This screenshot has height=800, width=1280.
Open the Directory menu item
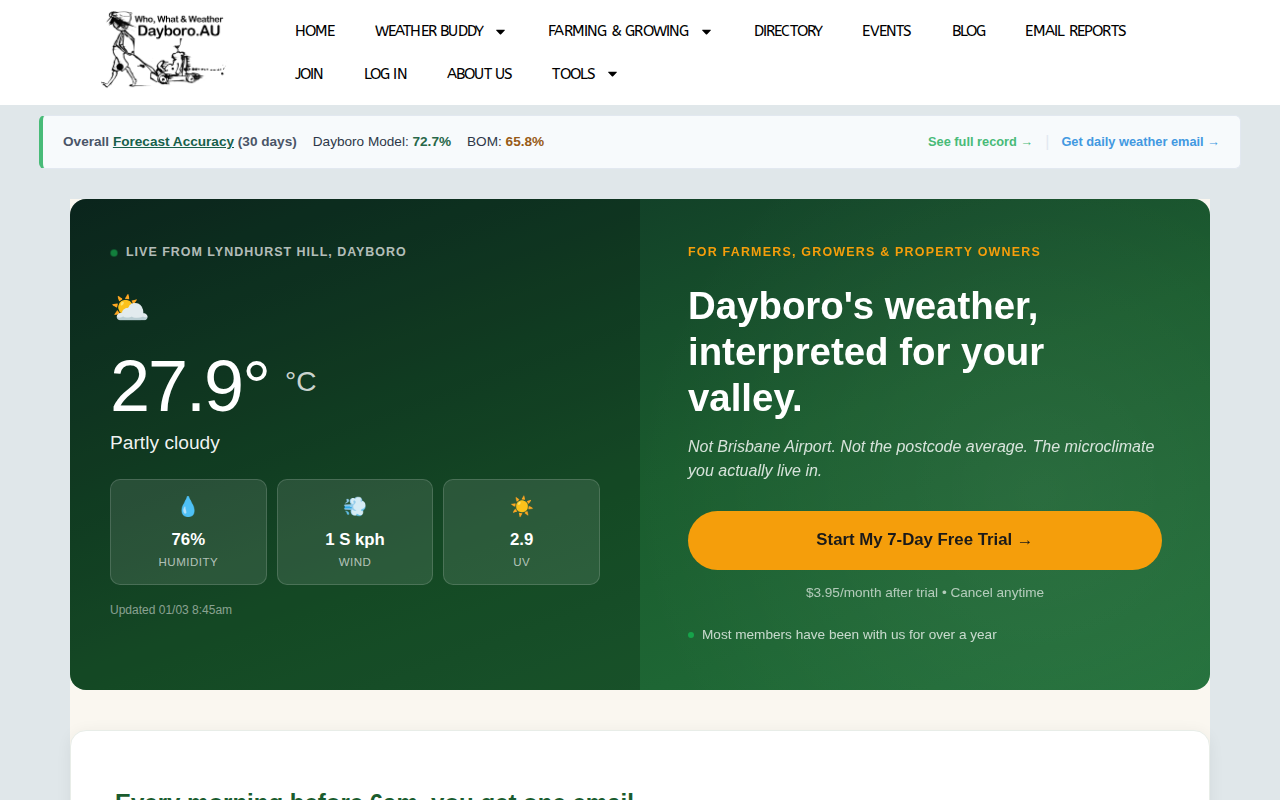tap(788, 31)
